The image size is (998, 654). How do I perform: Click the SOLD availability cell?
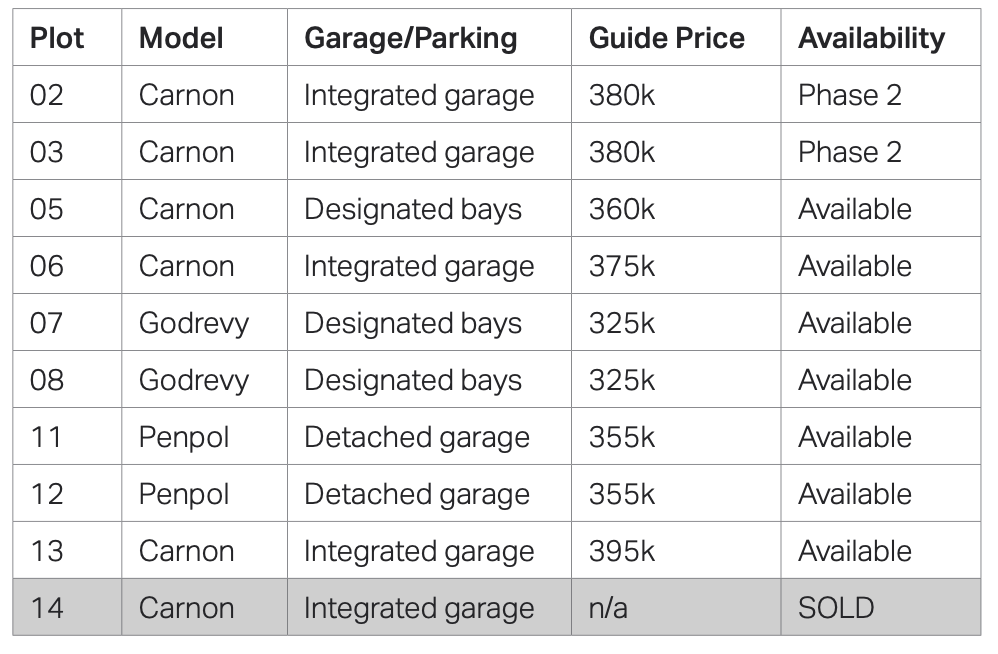pyautogui.click(x=836, y=608)
